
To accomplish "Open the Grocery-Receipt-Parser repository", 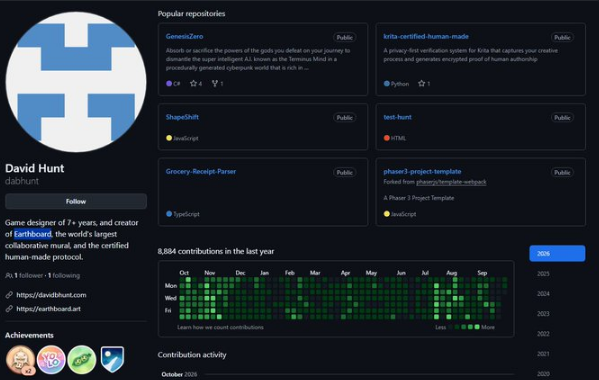I will click(201, 171).
